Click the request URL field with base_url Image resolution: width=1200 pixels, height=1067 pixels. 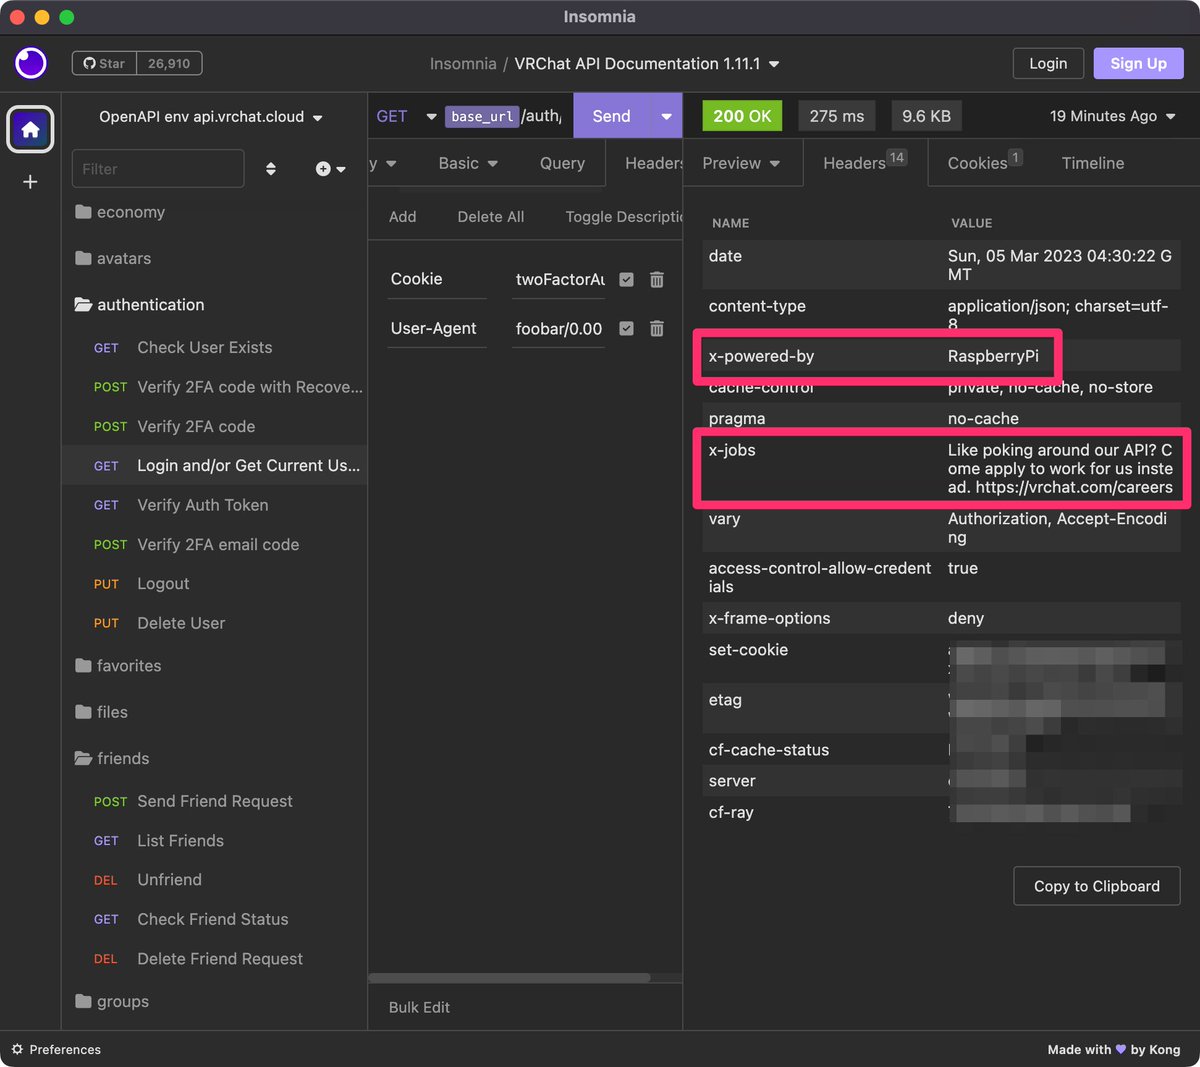(x=506, y=116)
